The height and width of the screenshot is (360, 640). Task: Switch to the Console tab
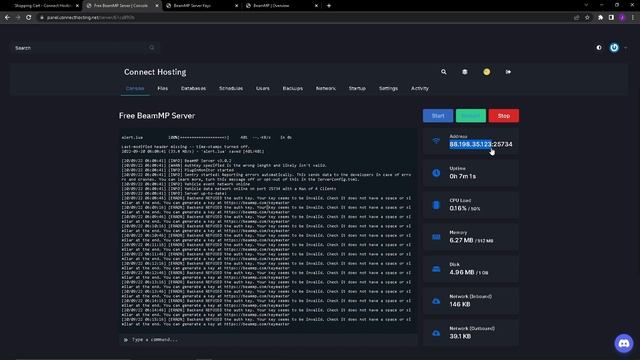click(135, 89)
